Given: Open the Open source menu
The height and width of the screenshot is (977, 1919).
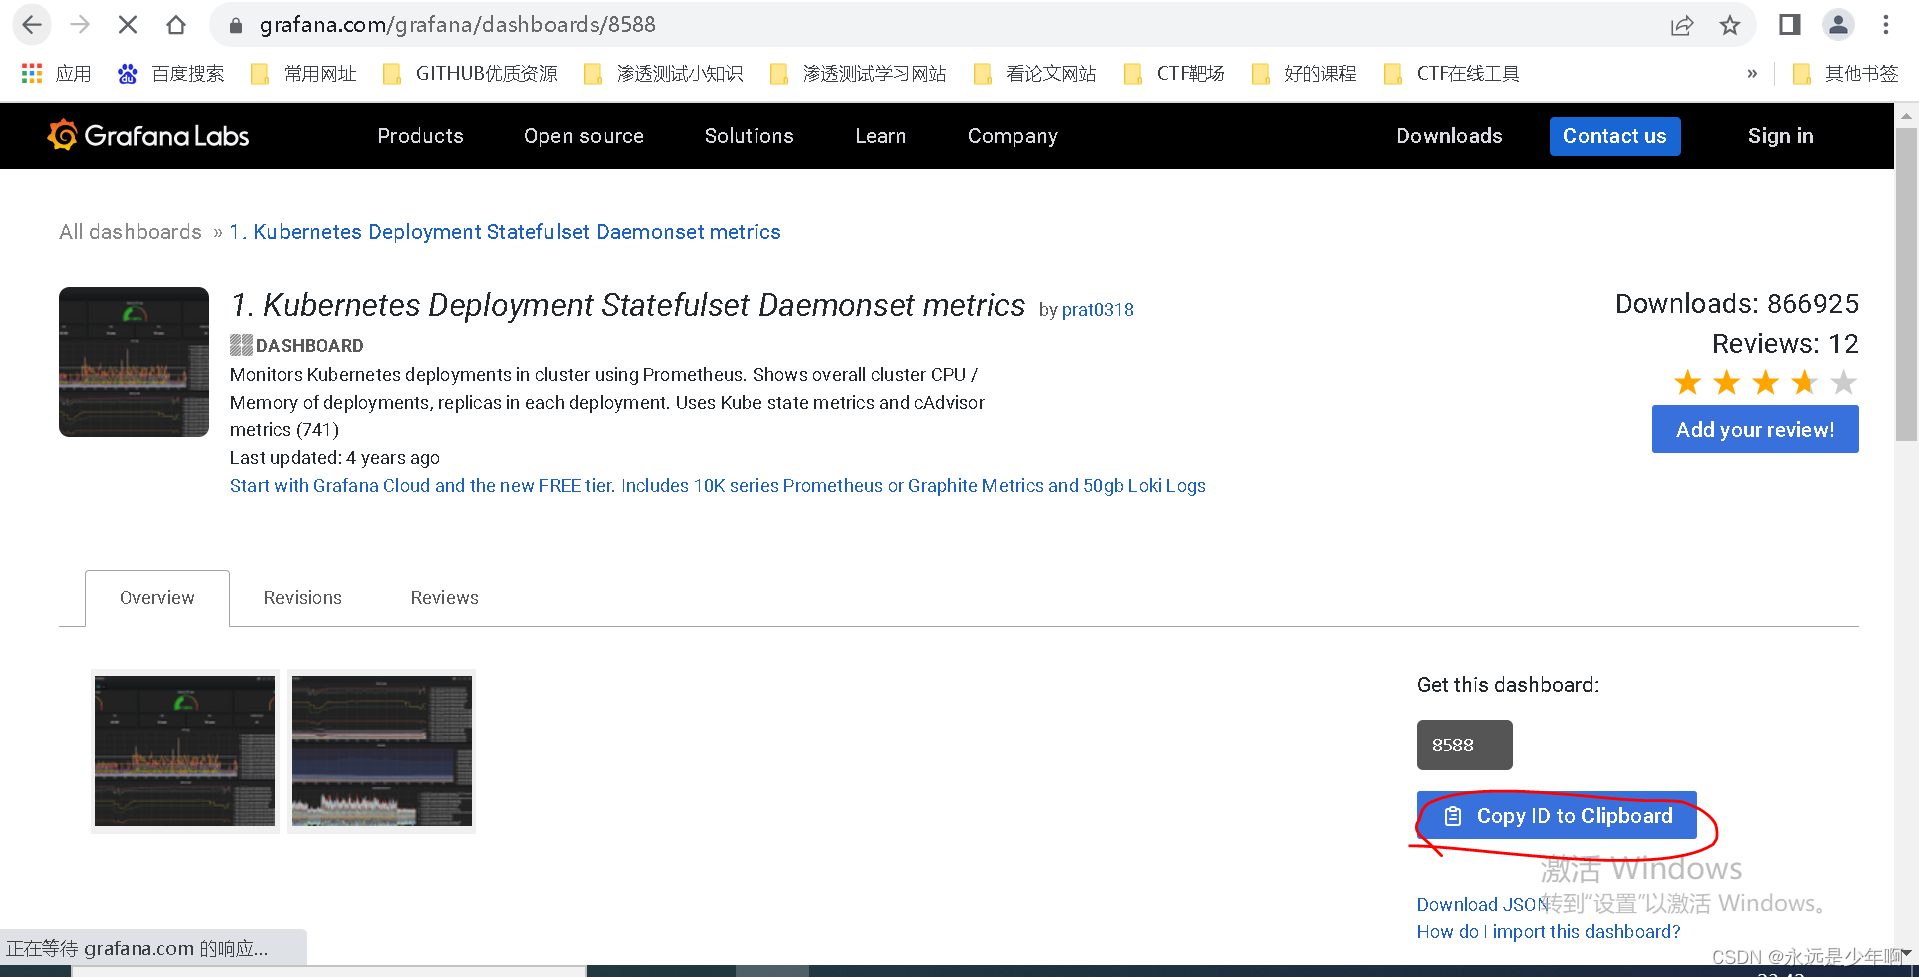Looking at the screenshot, I should click(584, 136).
